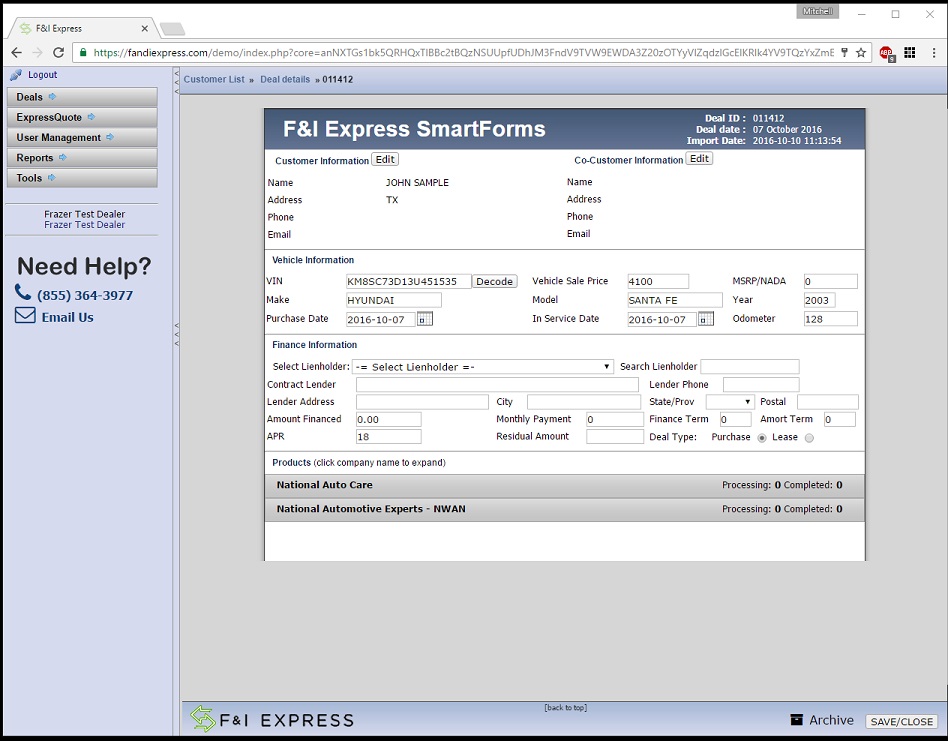Click the envelope email icon
Viewport: 948px width, 741px height.
(x=25, y=315)
